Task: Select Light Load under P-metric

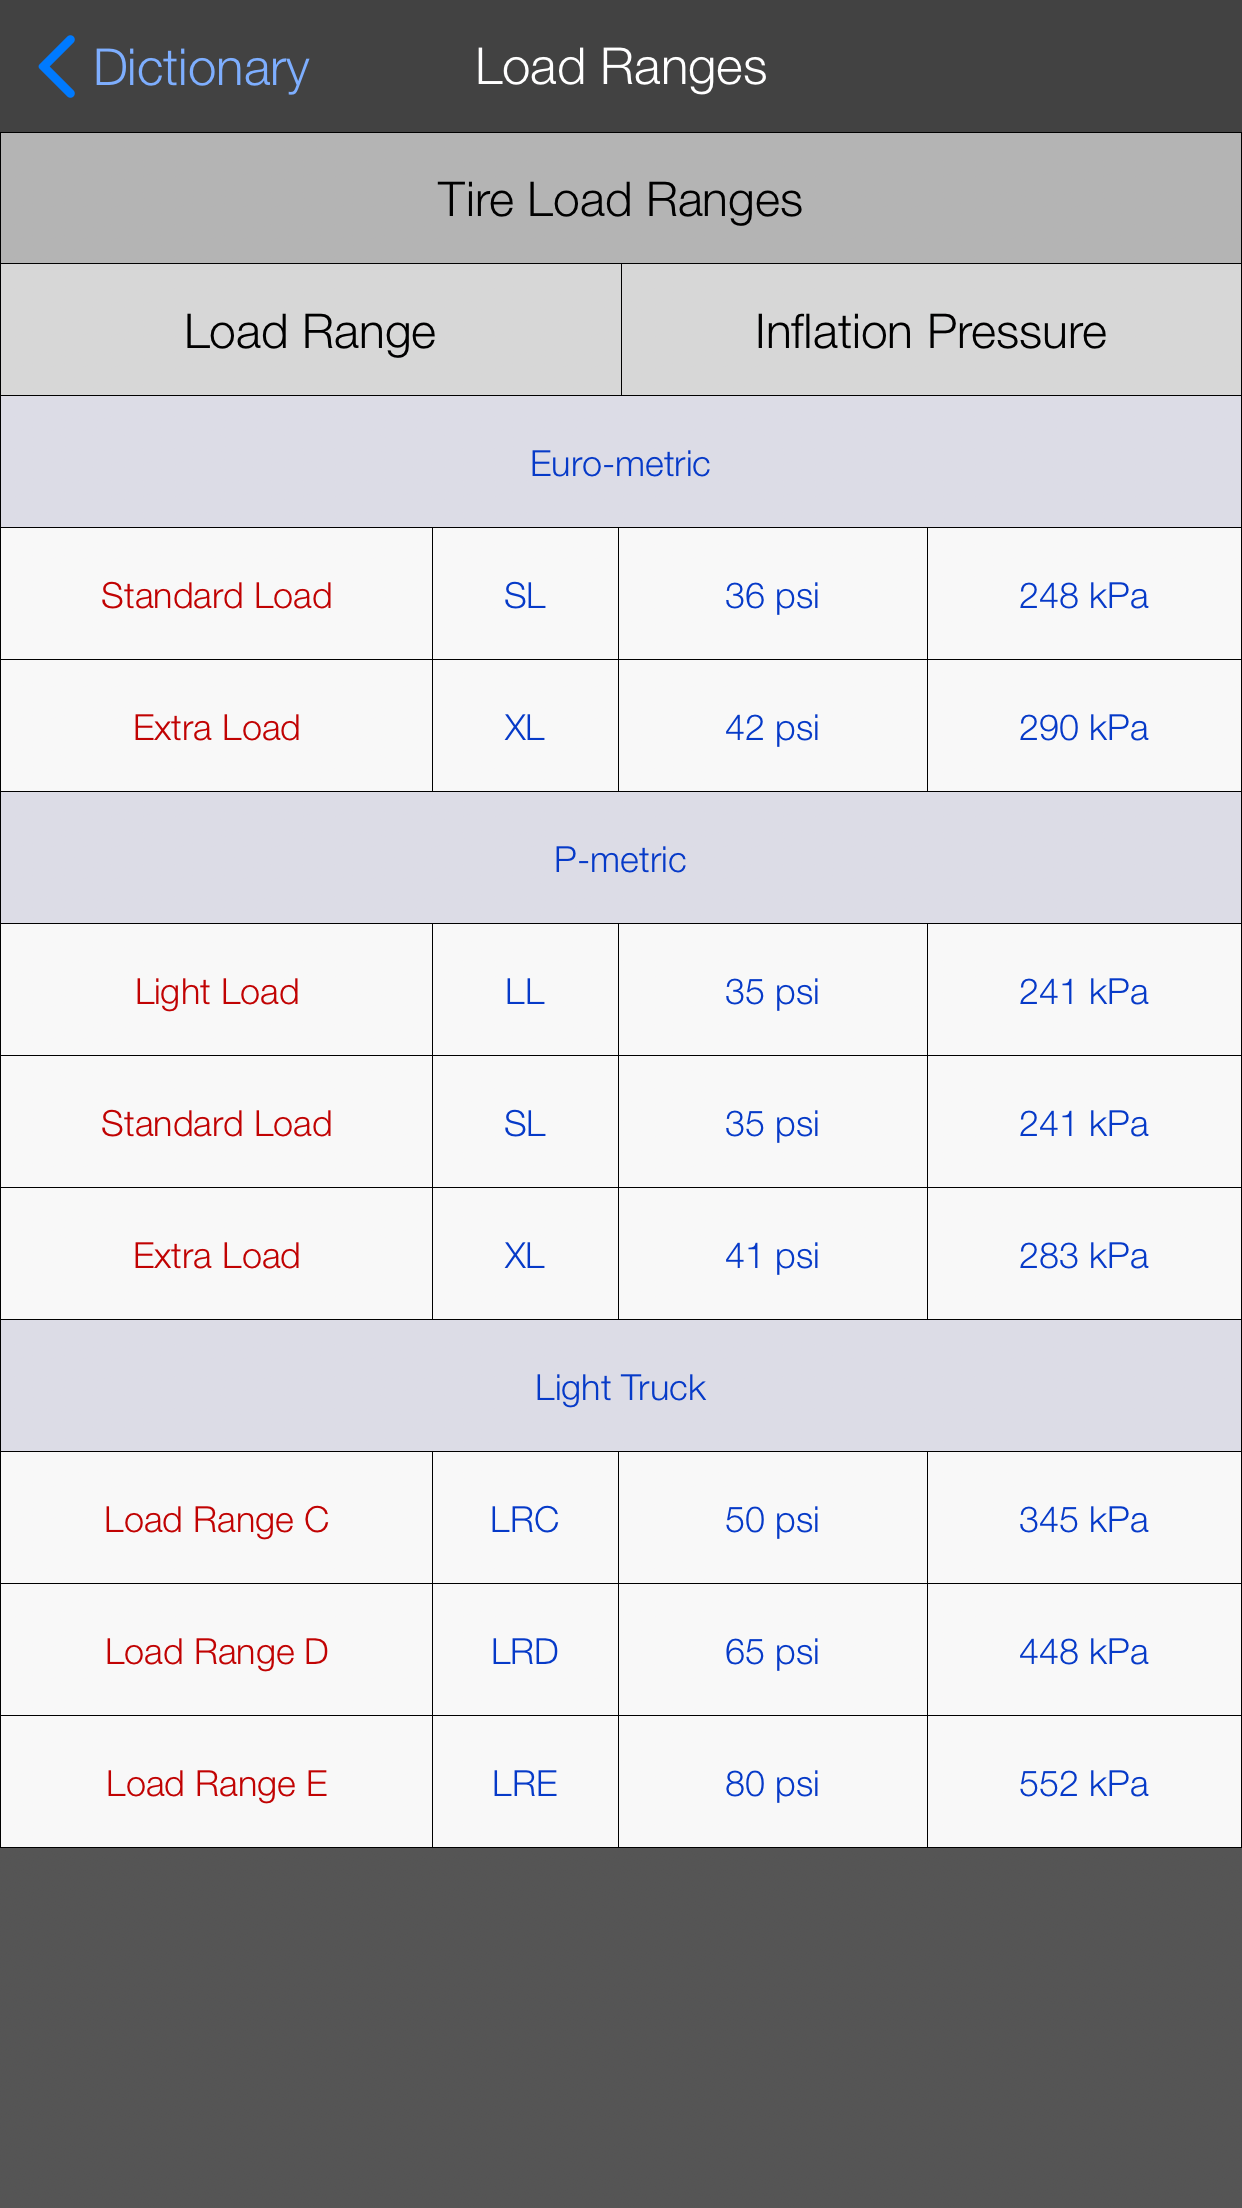Action: pos(215,990)
